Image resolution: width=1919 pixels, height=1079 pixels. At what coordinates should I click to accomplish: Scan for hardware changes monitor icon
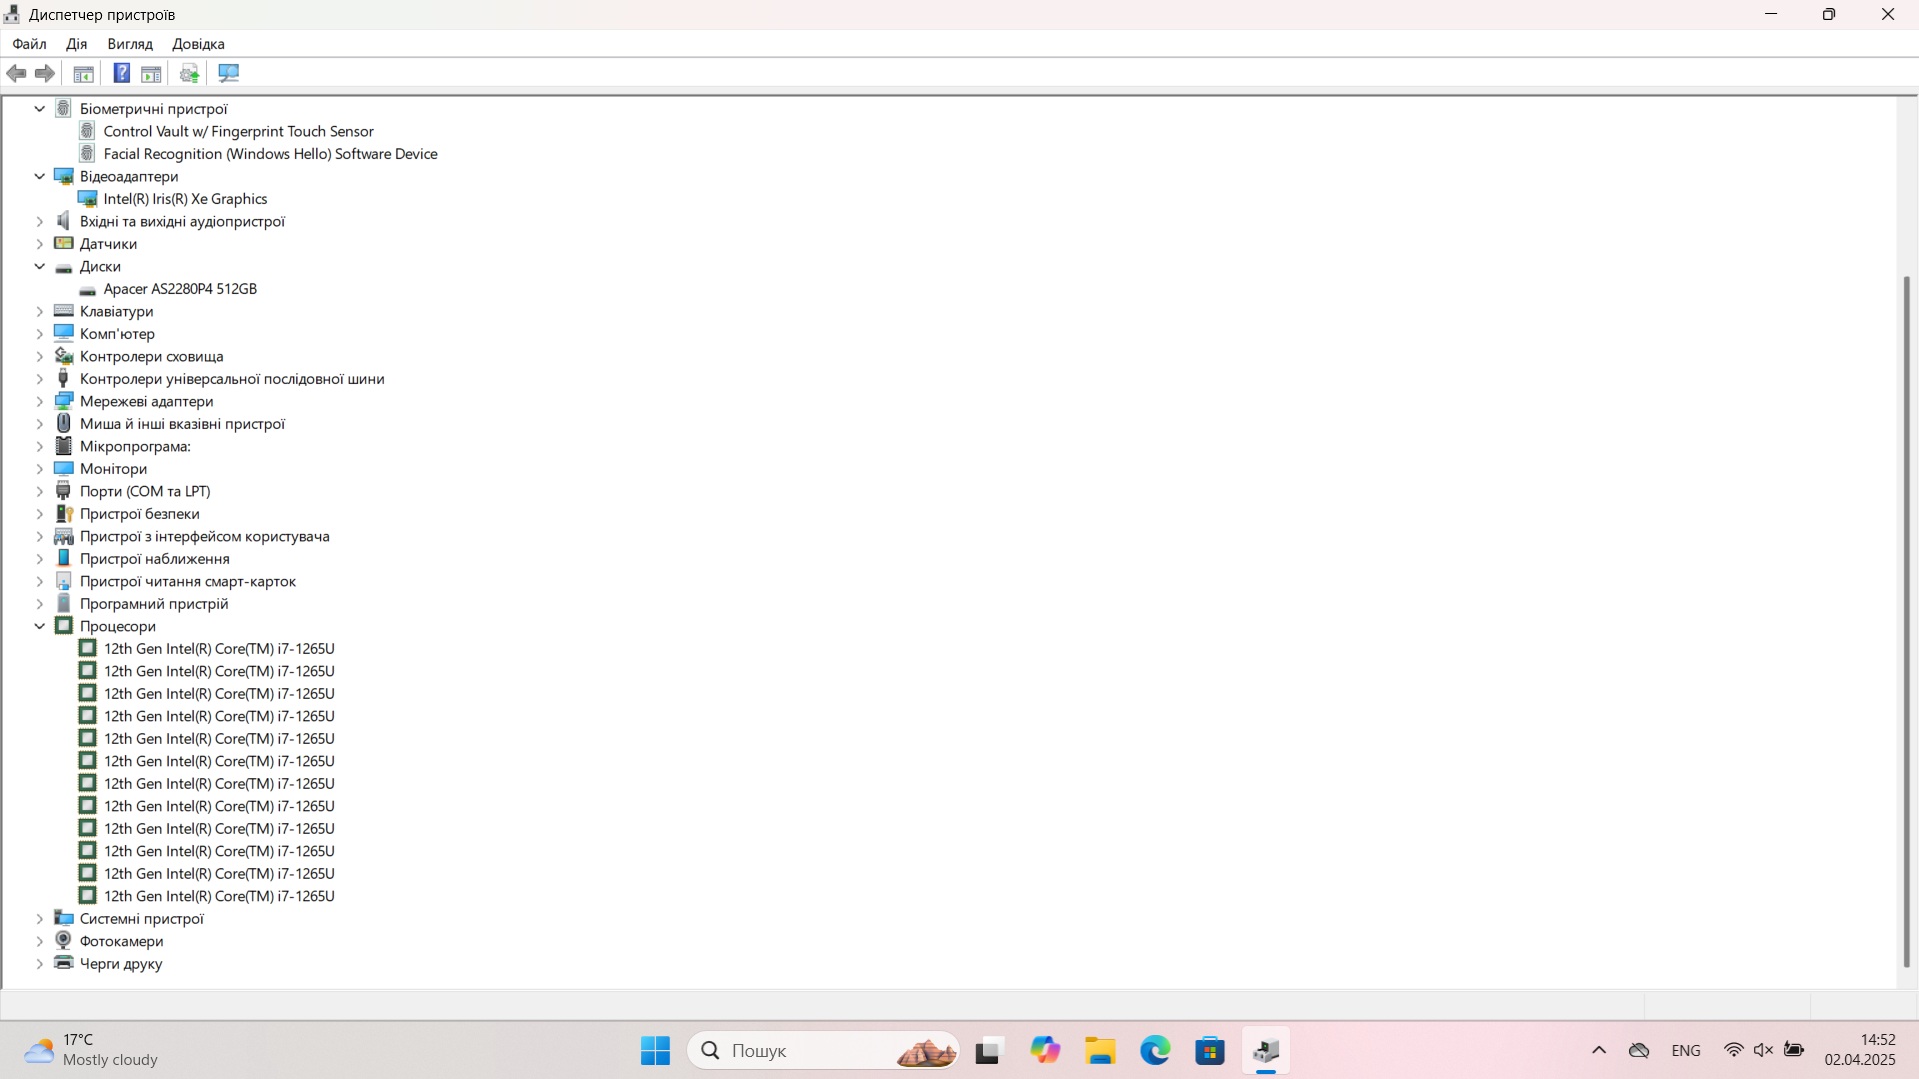coord(229,73)
